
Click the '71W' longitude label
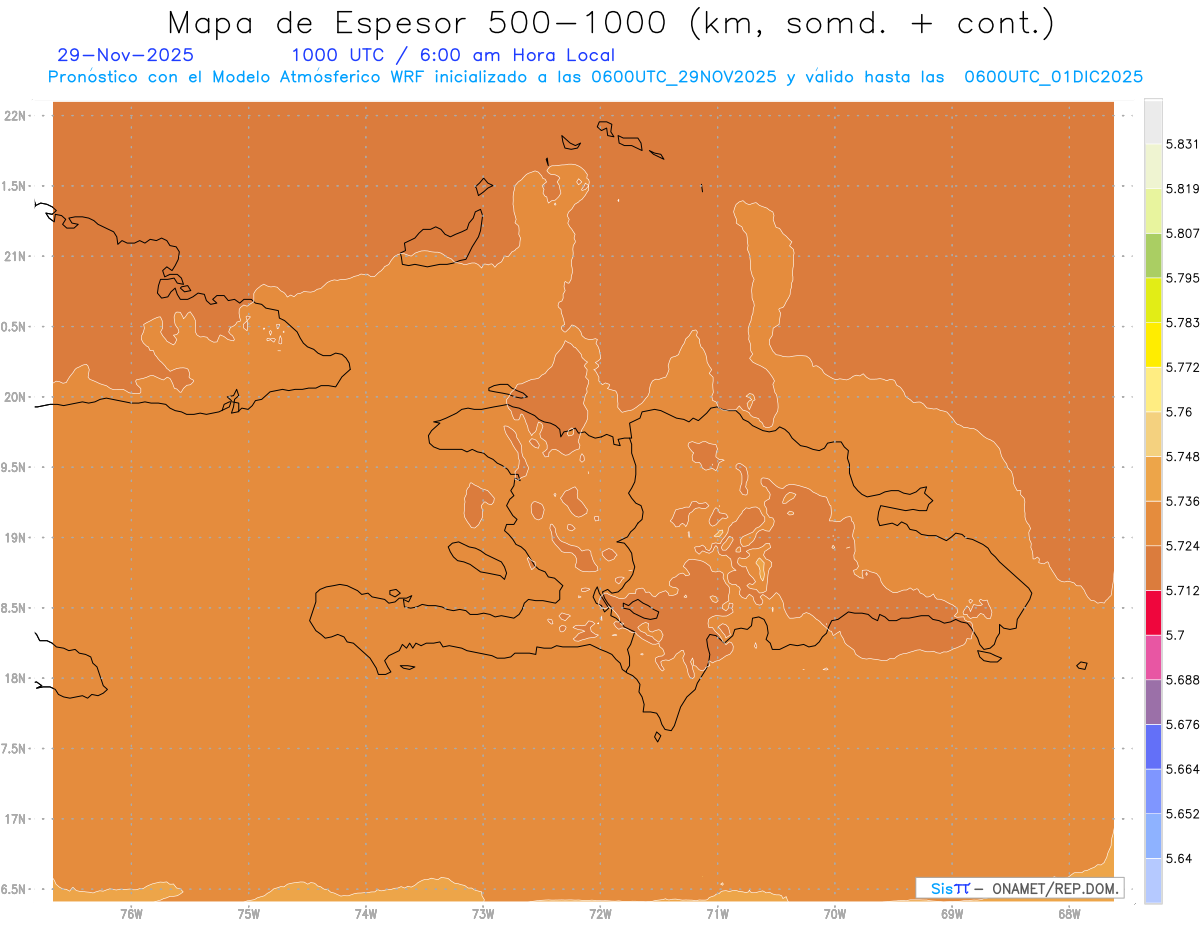point(717,914)
